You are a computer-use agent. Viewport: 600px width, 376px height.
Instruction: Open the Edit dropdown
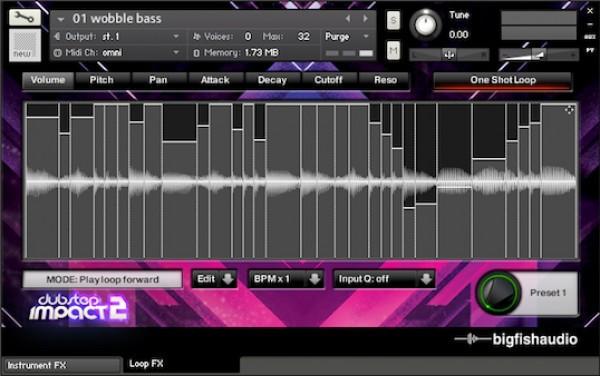click(215, 279)
